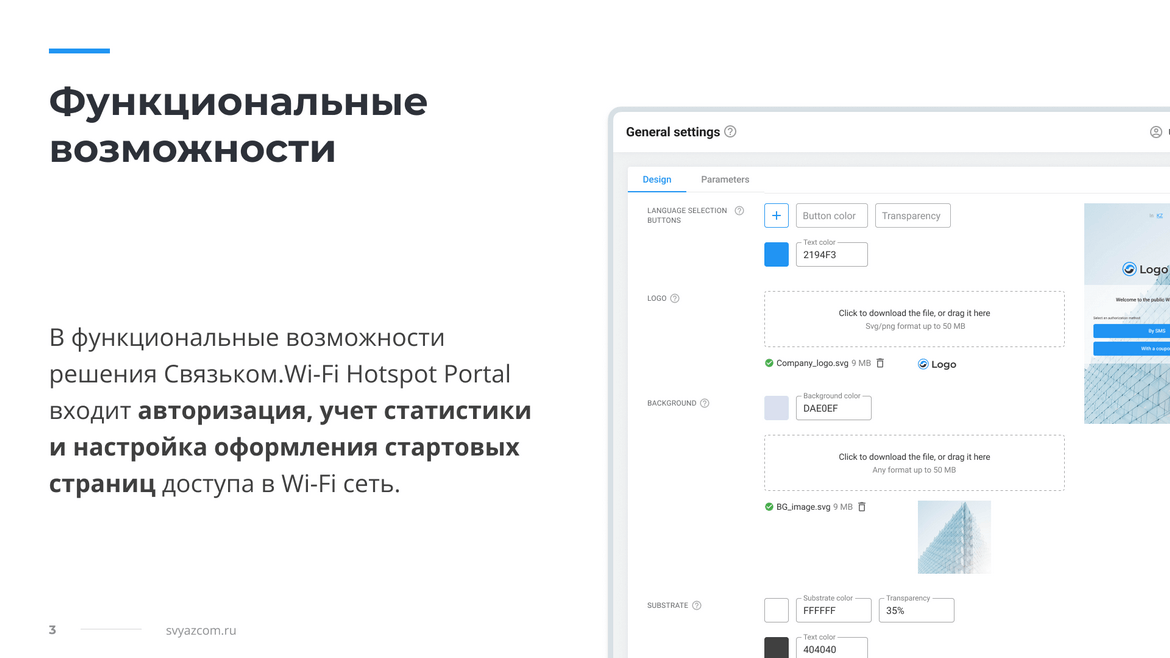Edit the Substrate color FFFFFF field

click(833, 610)
